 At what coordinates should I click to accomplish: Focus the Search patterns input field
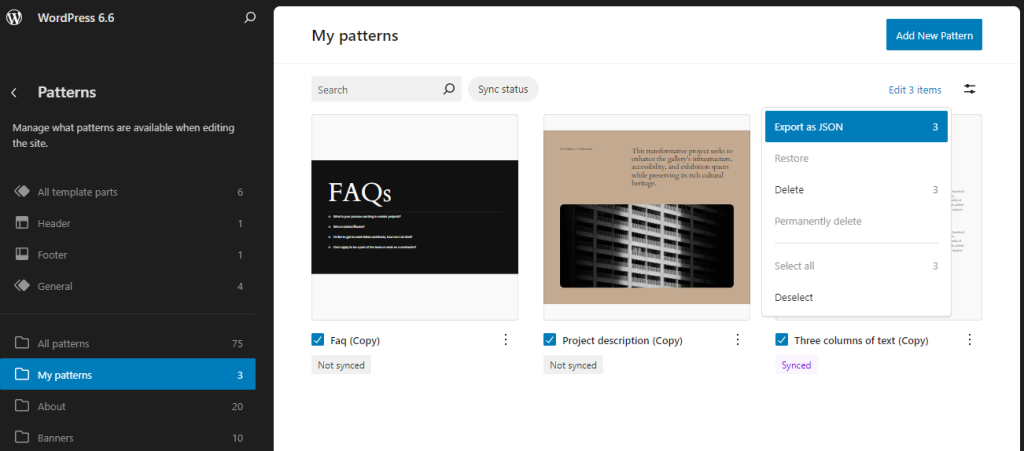(x=378, y=89)
